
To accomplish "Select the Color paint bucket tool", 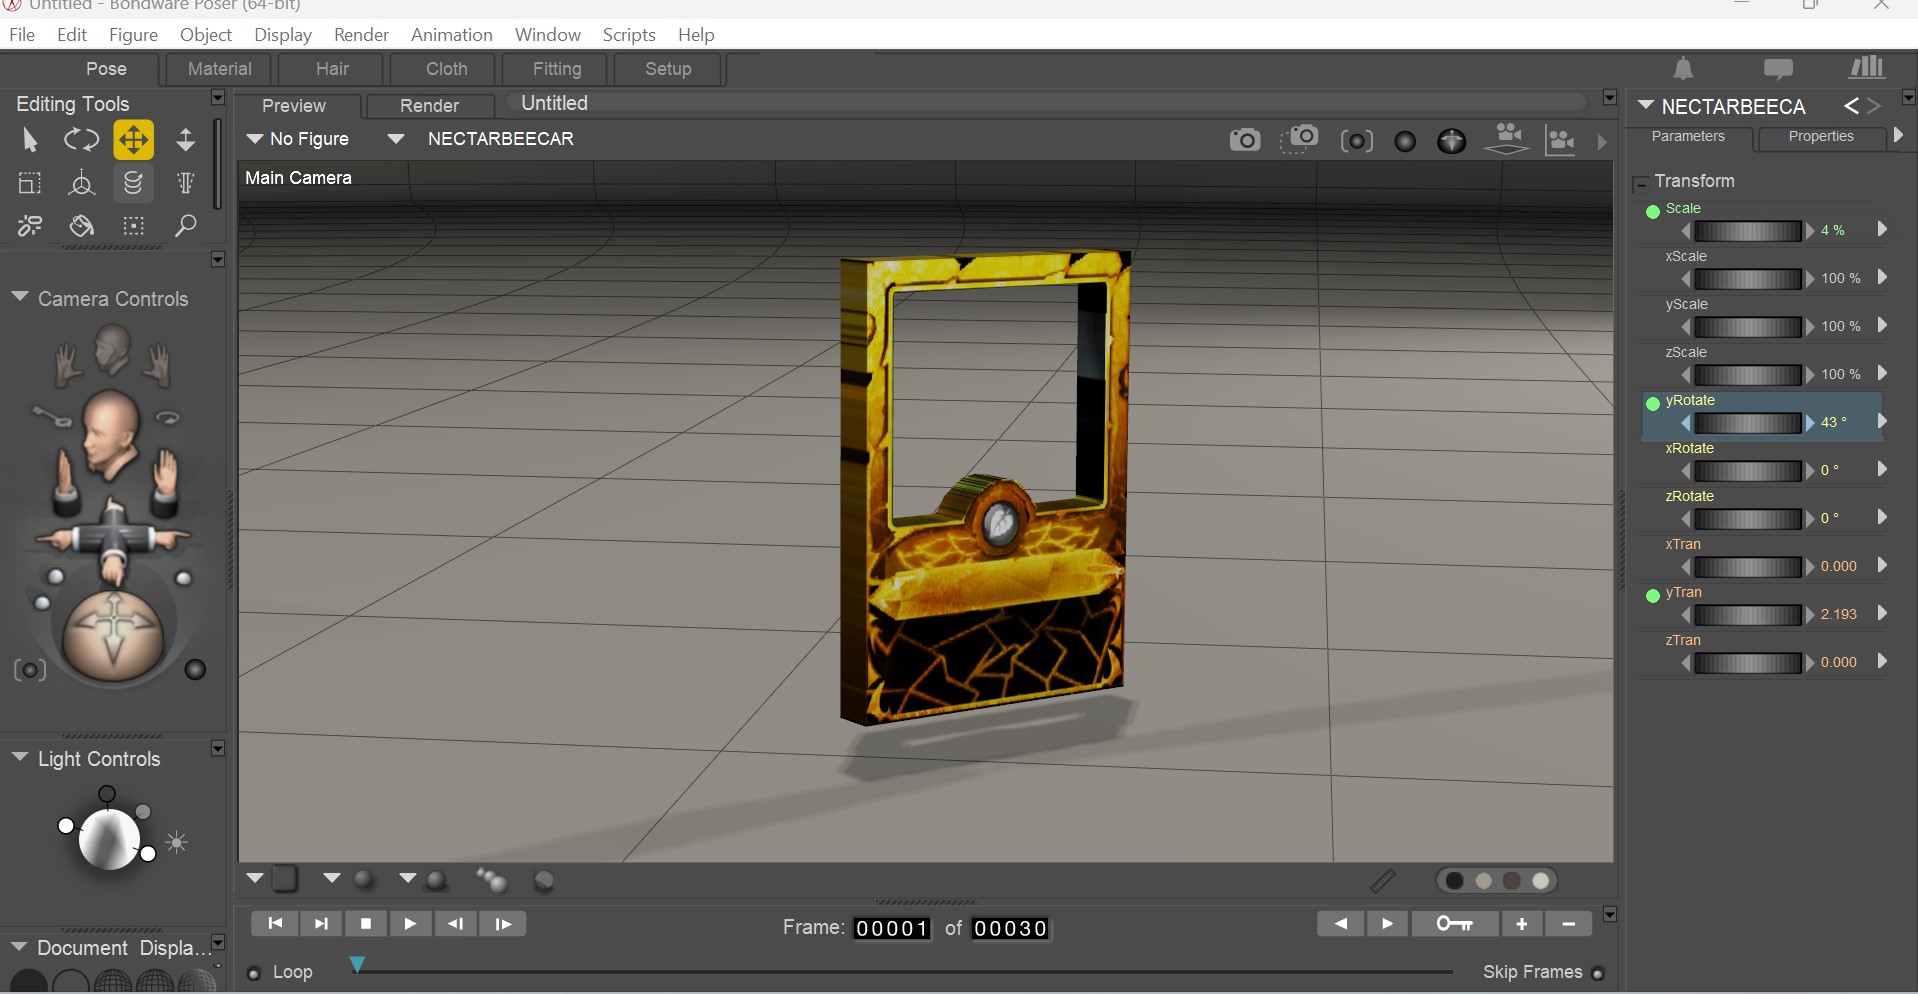I will pos(81,226).
